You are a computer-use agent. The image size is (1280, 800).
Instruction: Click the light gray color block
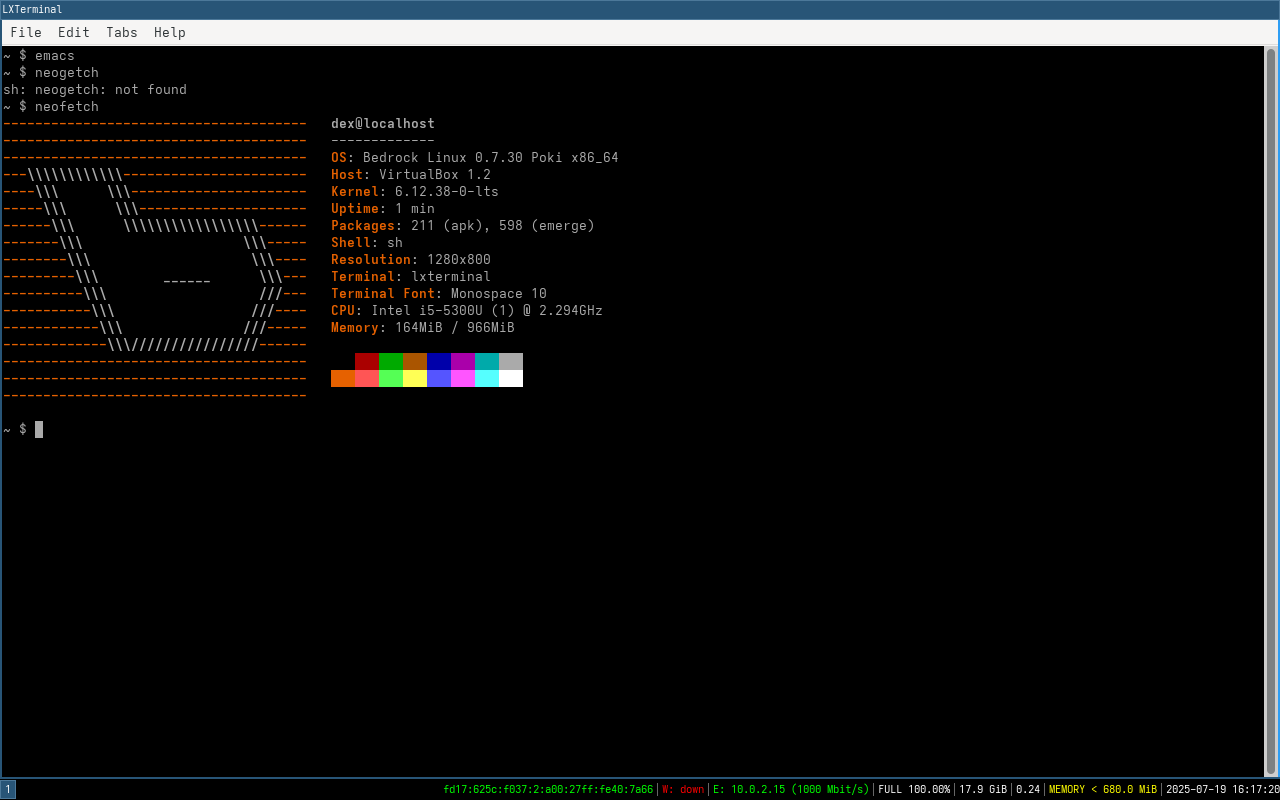pos(511,361)
